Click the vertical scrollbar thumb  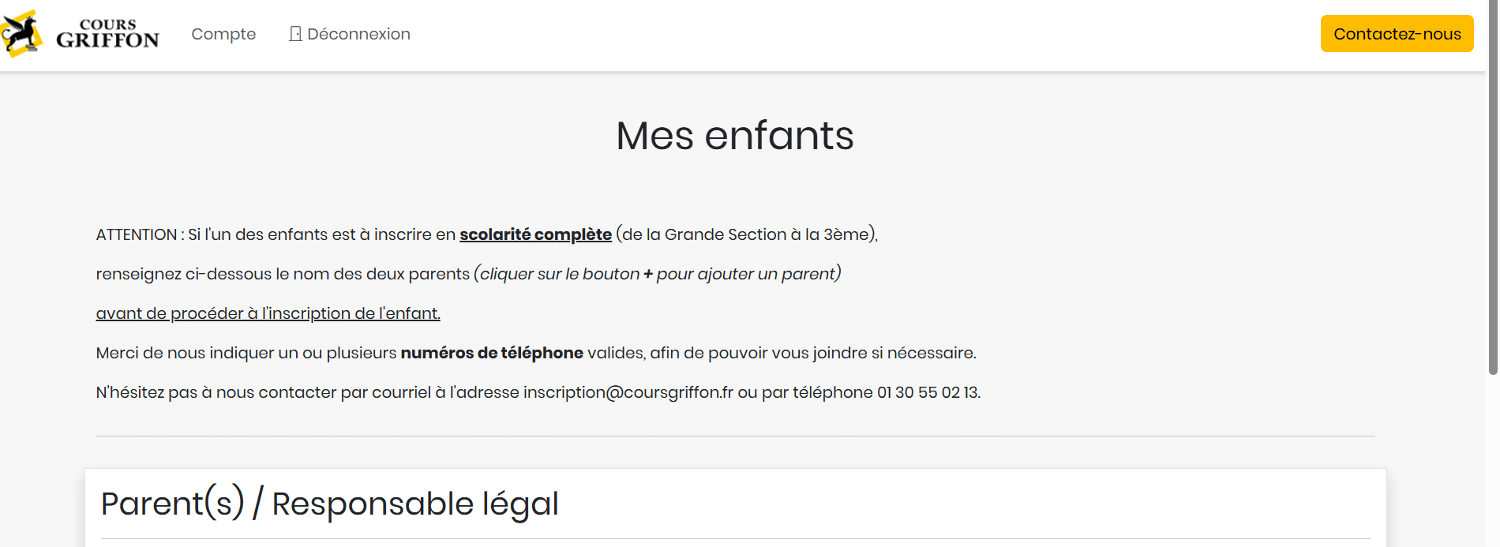[x=1492, y=190]
